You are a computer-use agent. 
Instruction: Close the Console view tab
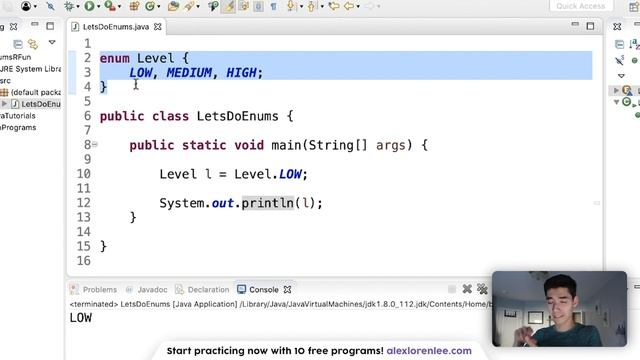(x=287, y=289)
